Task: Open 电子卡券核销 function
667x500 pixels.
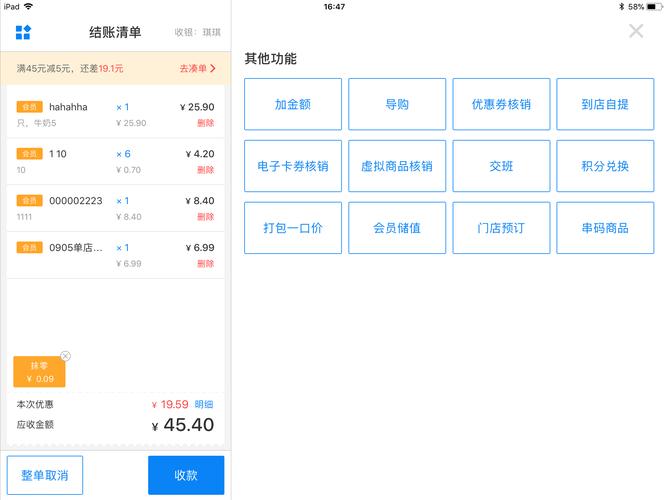Action: point(293,166)
